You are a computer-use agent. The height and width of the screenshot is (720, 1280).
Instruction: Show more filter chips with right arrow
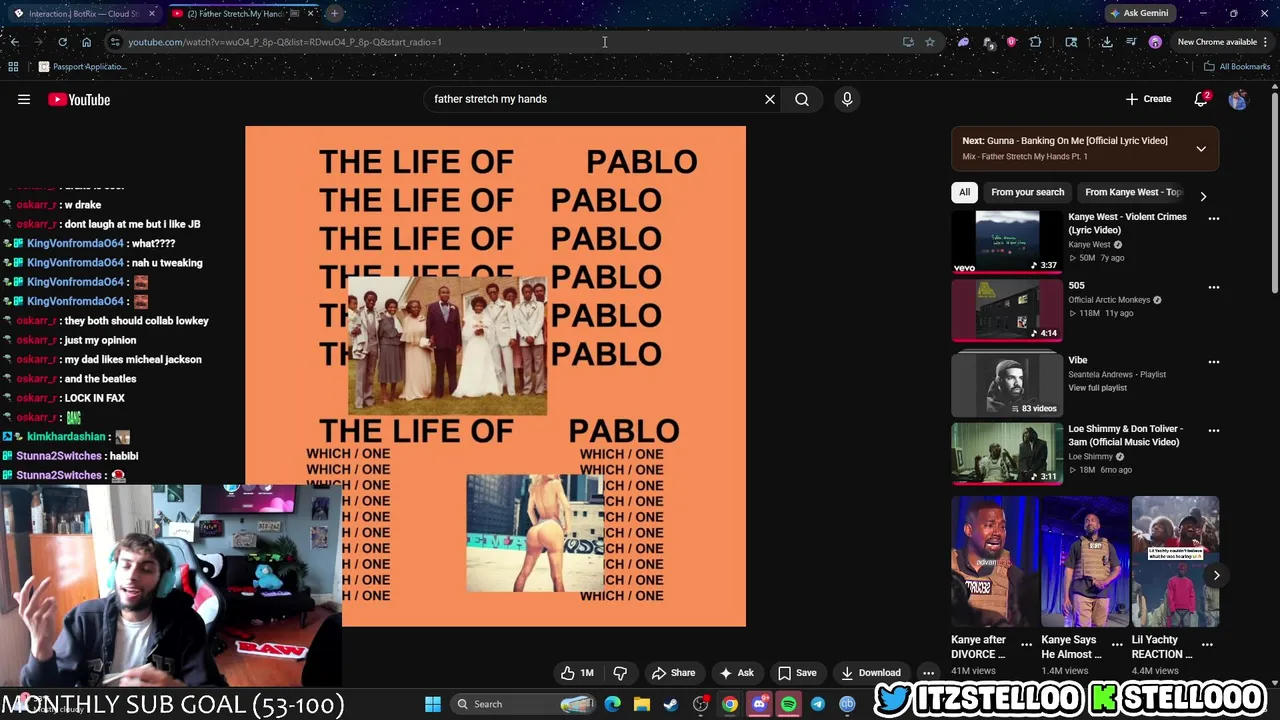point(1203,196)
